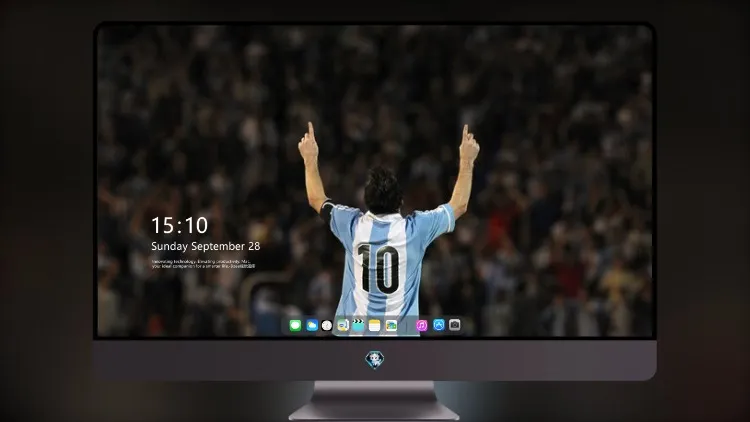Open the blue App Store icon
The height and width of the screenshot is (422, 750).
coord(439,325)
